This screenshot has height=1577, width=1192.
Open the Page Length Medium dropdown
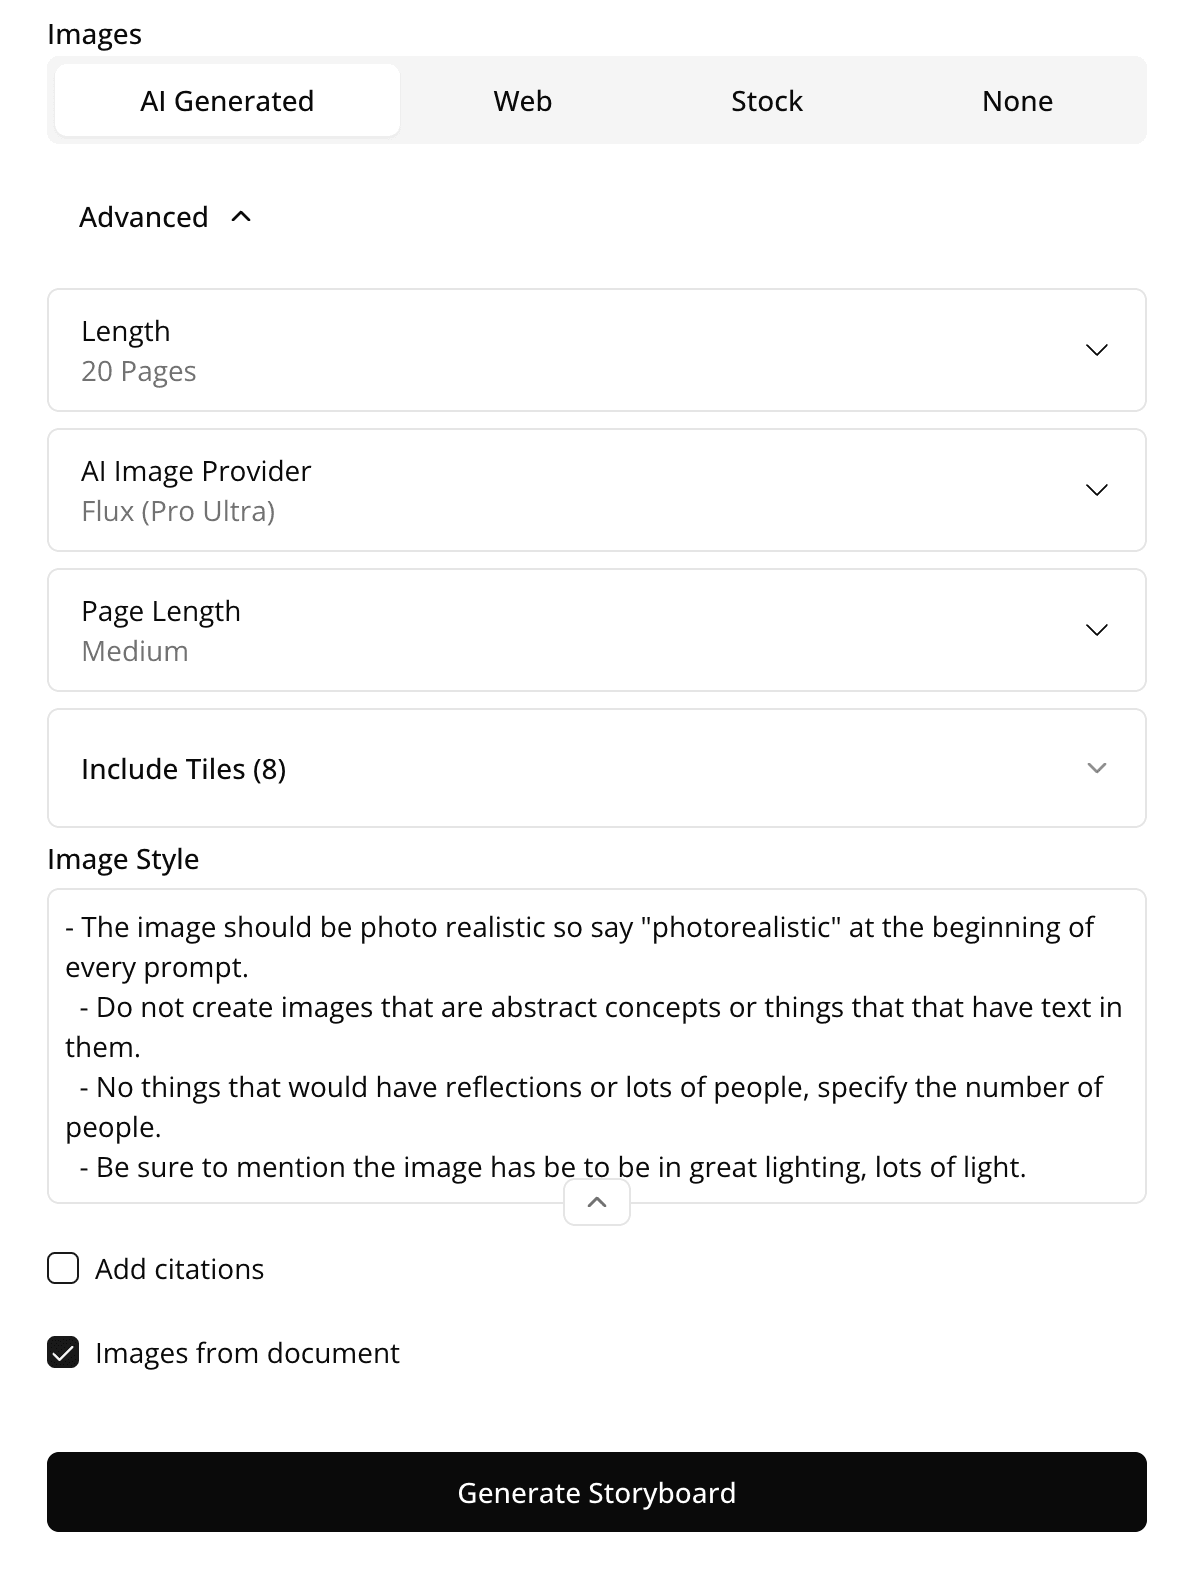pos(597,630)
